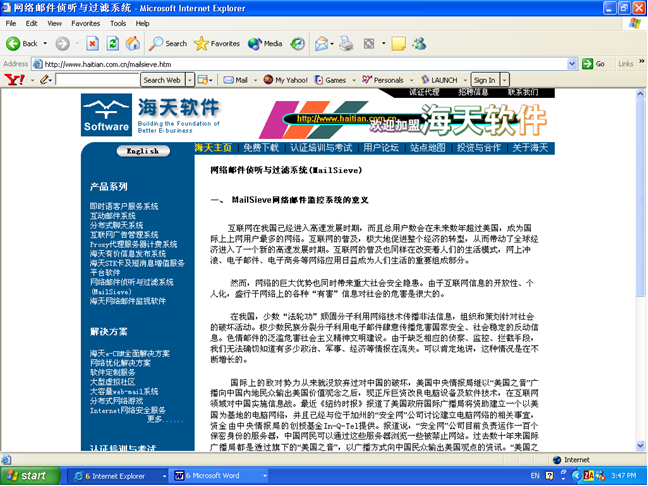Stop loading with the red X icon

click(x=93, y=43)
